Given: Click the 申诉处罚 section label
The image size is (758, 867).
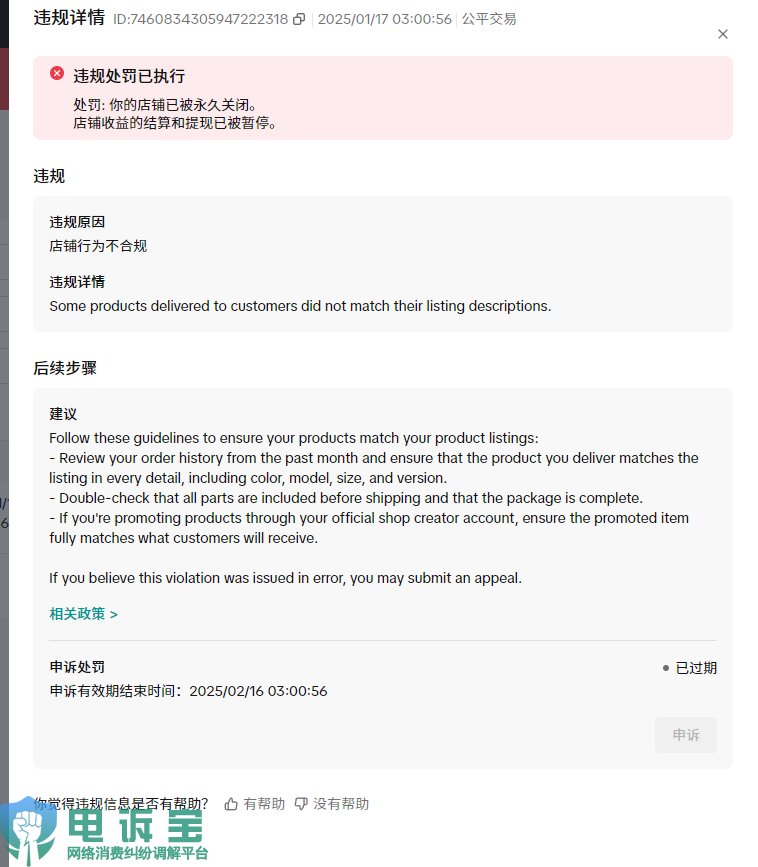Looking at the screenshot, I should [77, 667].
